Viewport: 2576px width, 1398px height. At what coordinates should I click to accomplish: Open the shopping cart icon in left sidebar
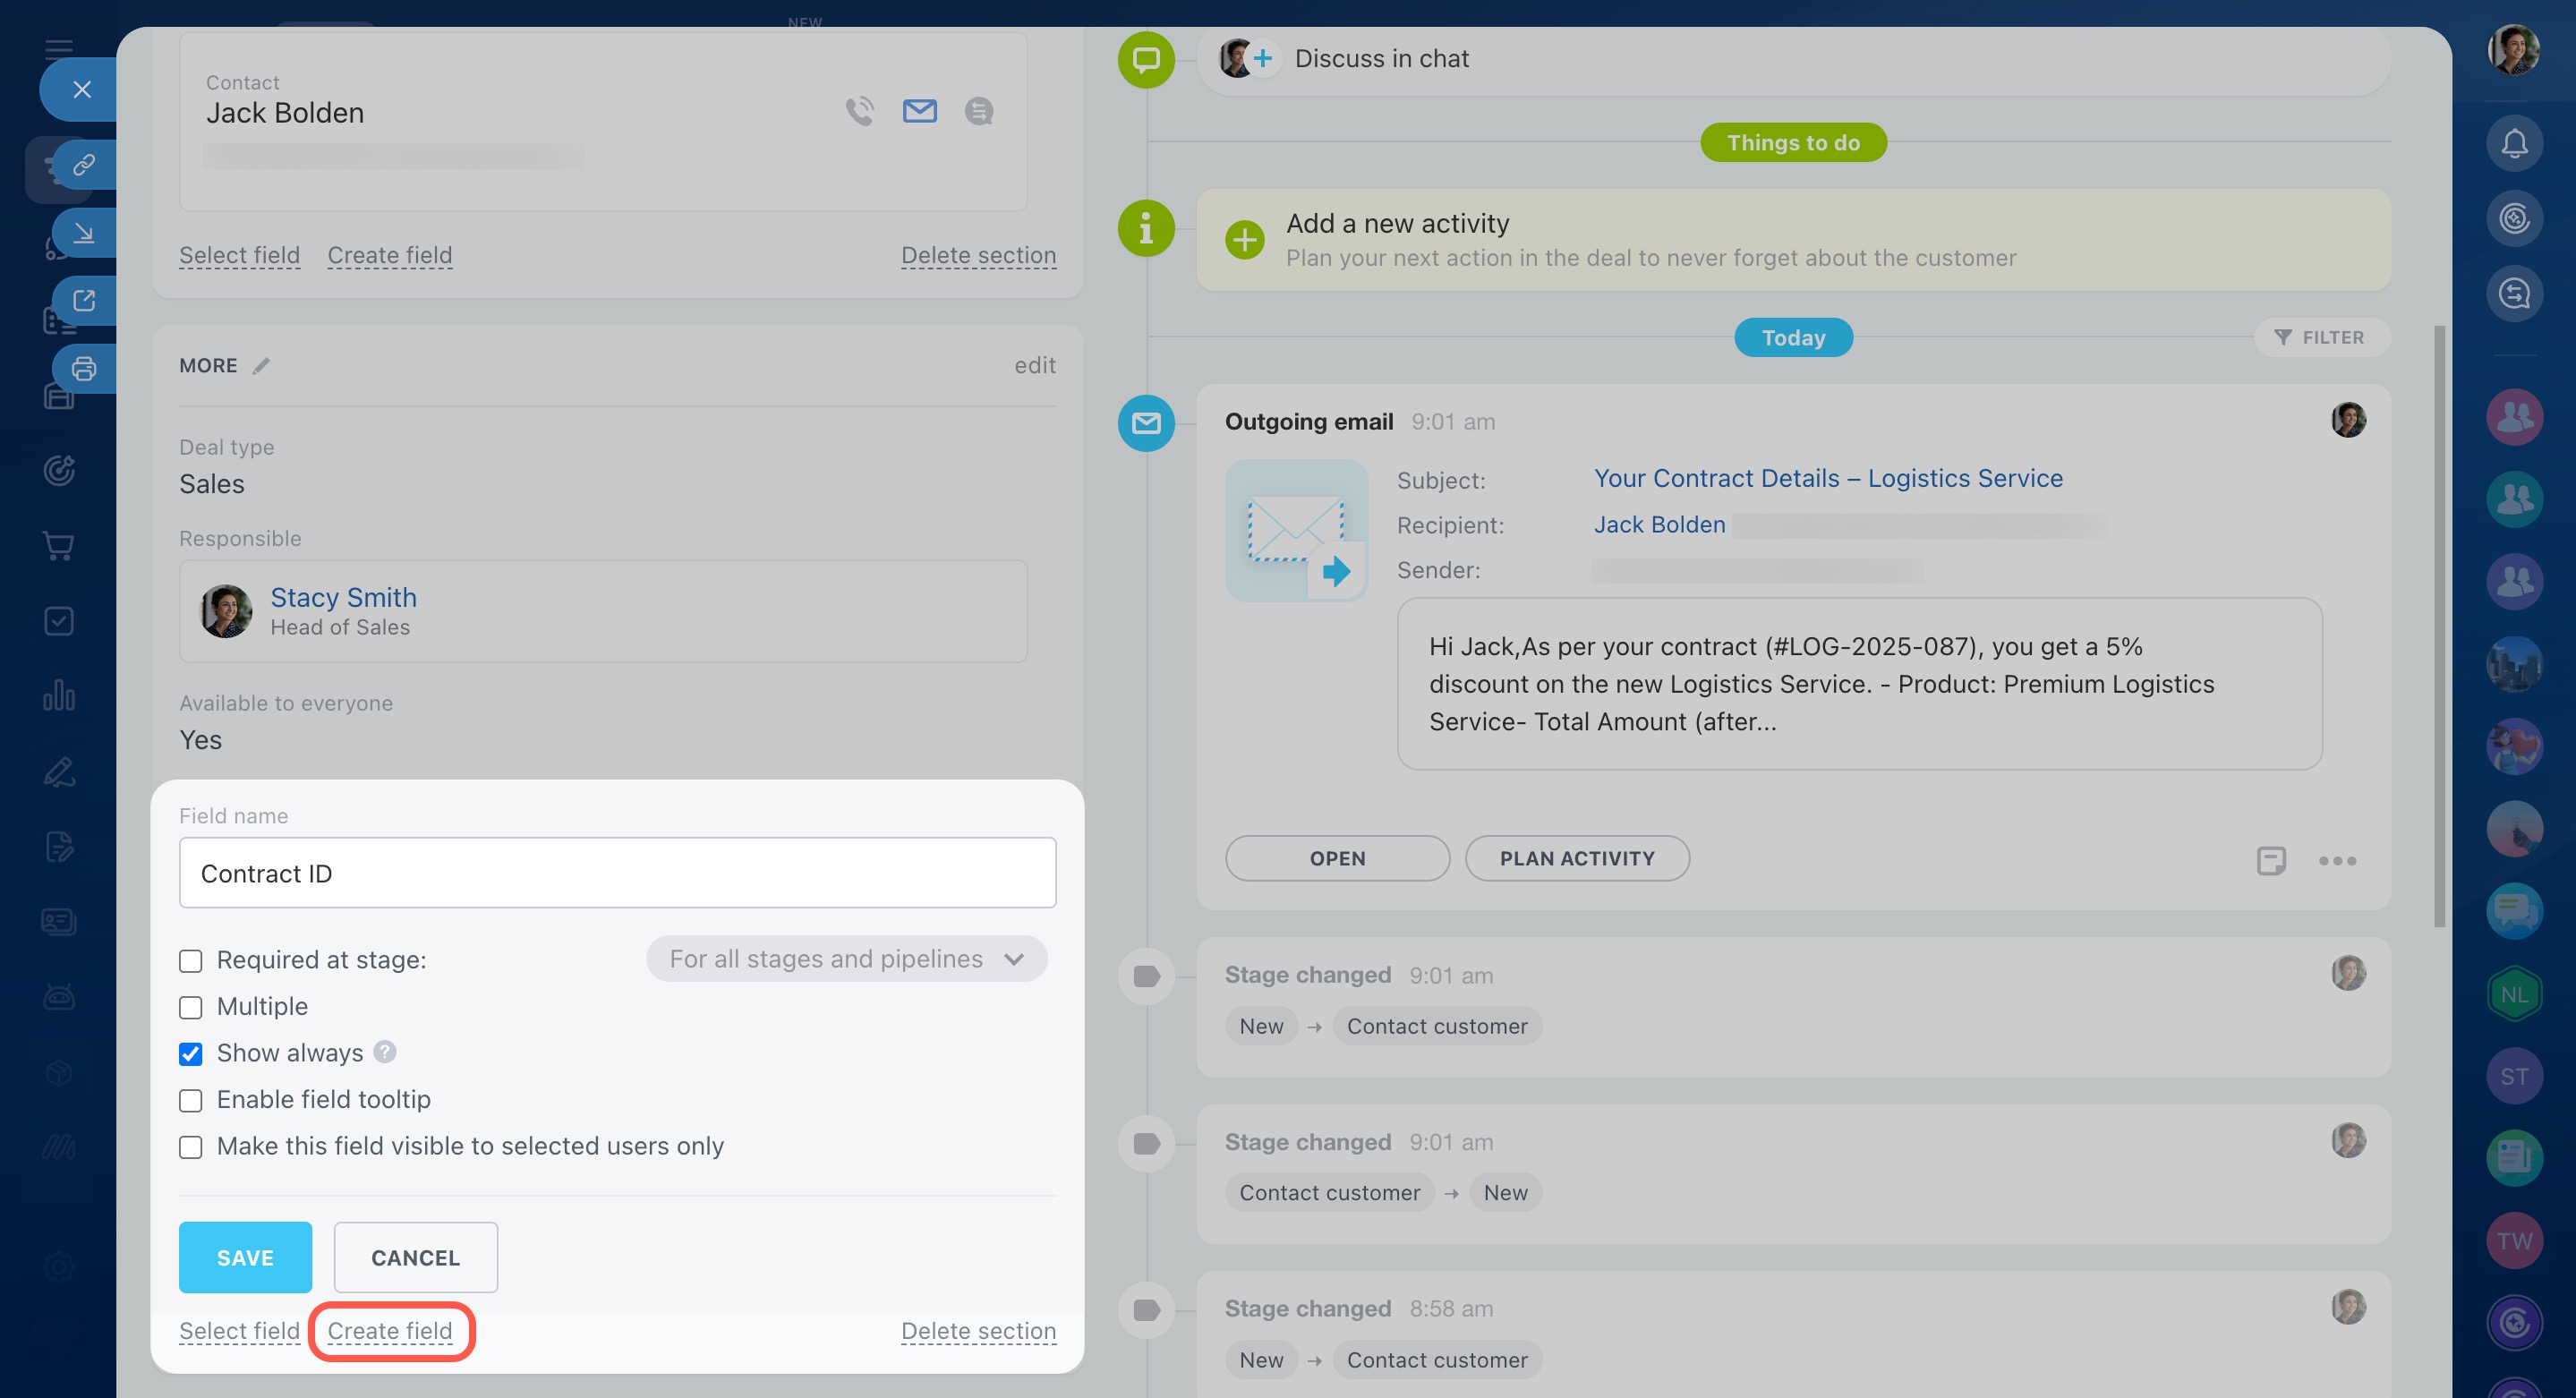click(x=59, y=546)
